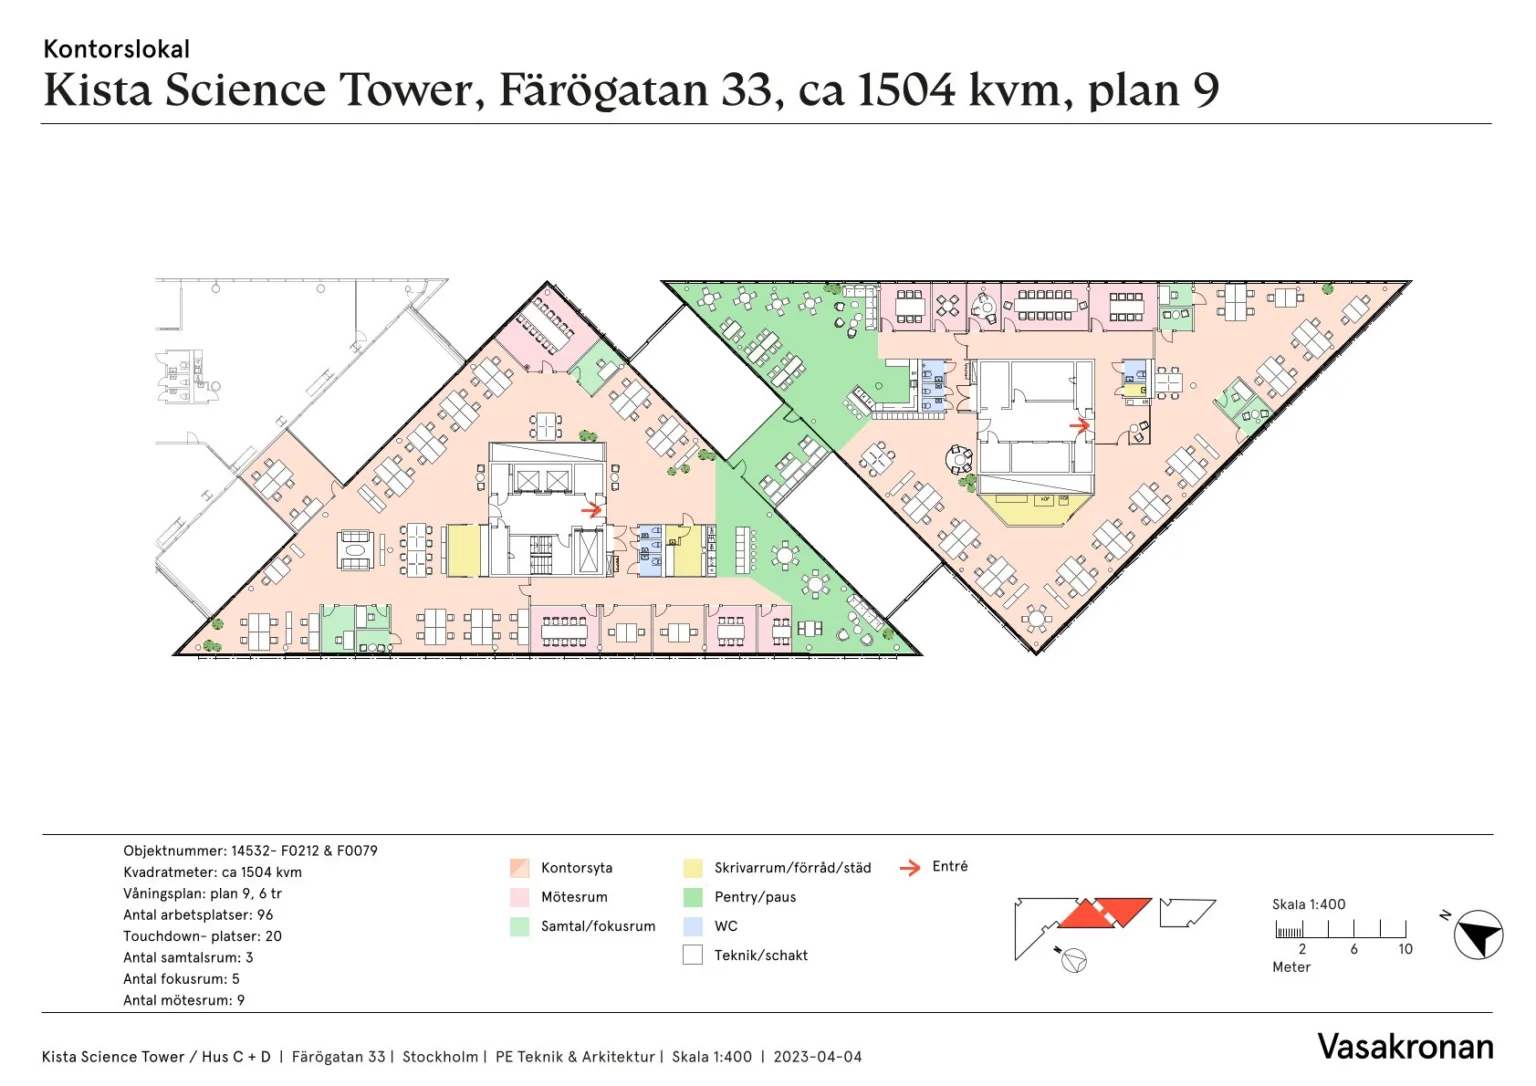
Task: Click 'Antal fokusrum: 5'
Action: click(181, 979)
